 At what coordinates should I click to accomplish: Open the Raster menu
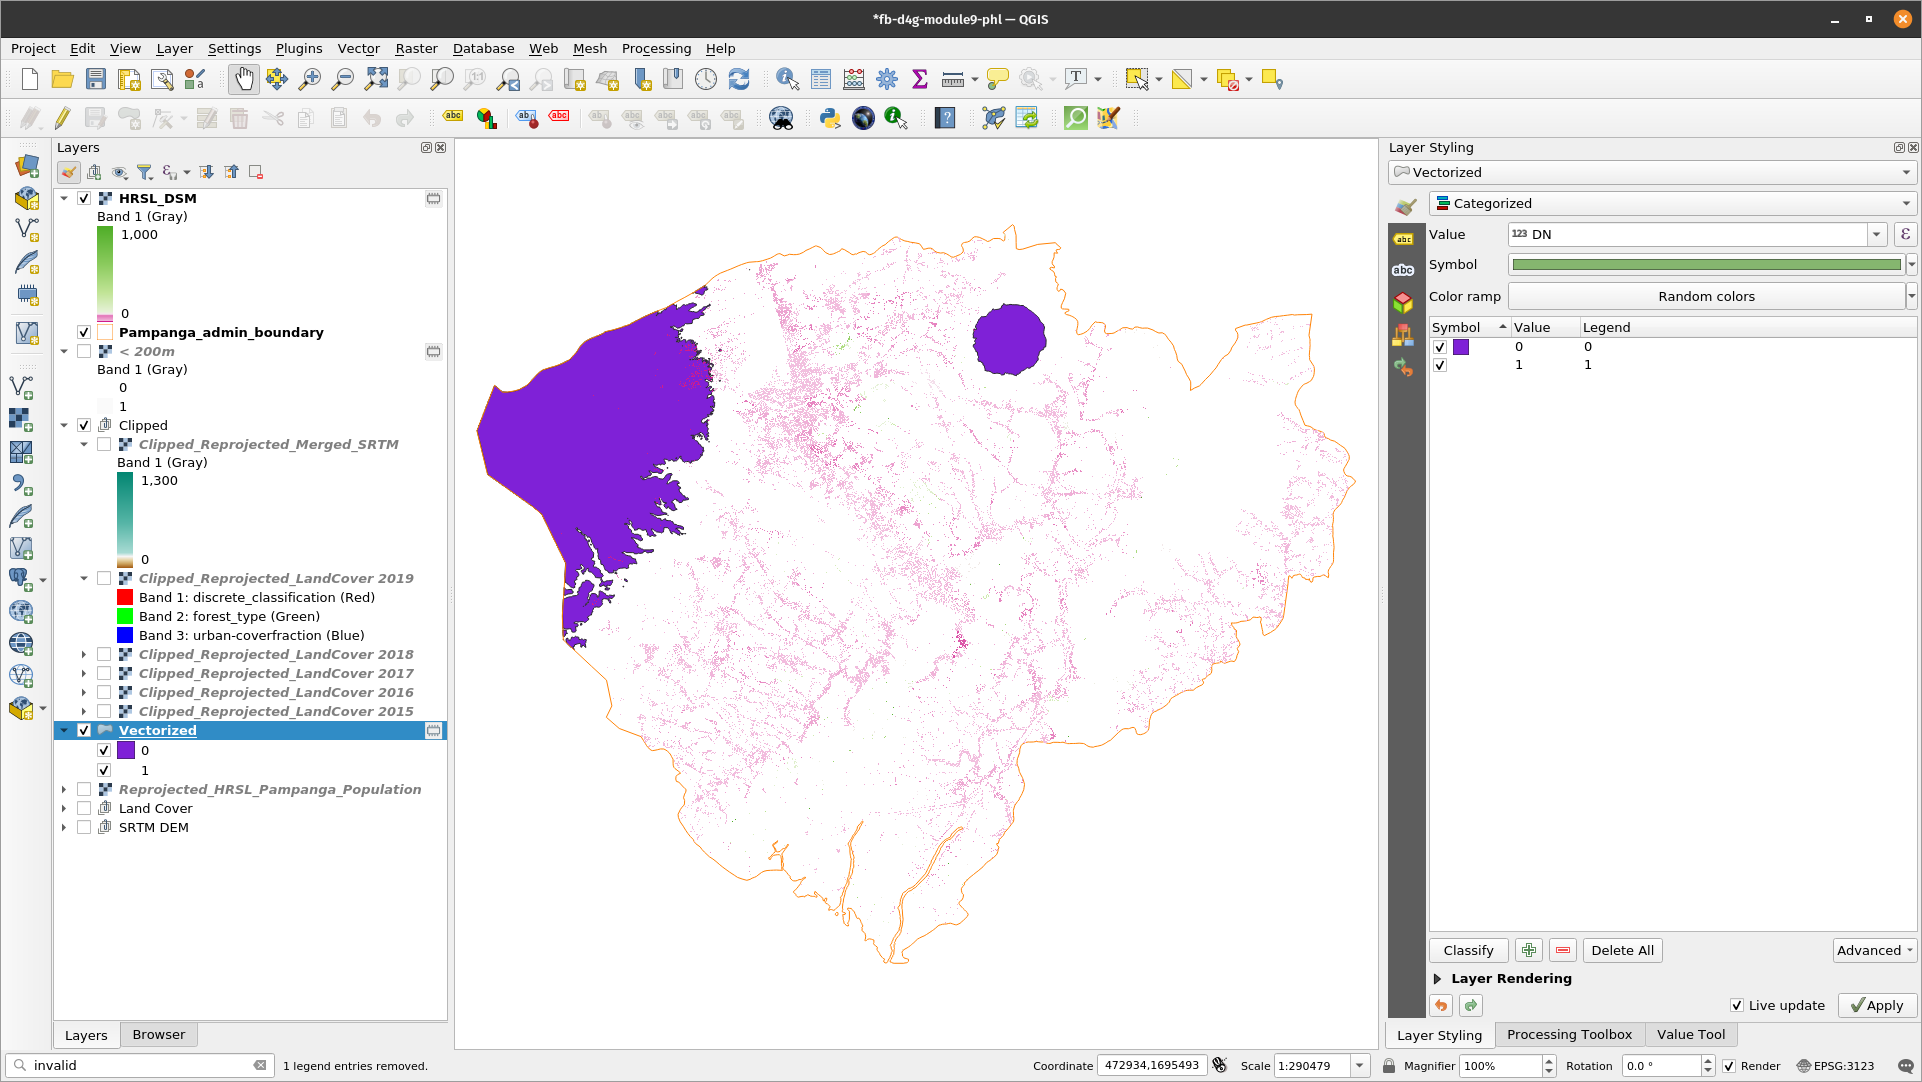pyautogui.click(x=416, y=48)
